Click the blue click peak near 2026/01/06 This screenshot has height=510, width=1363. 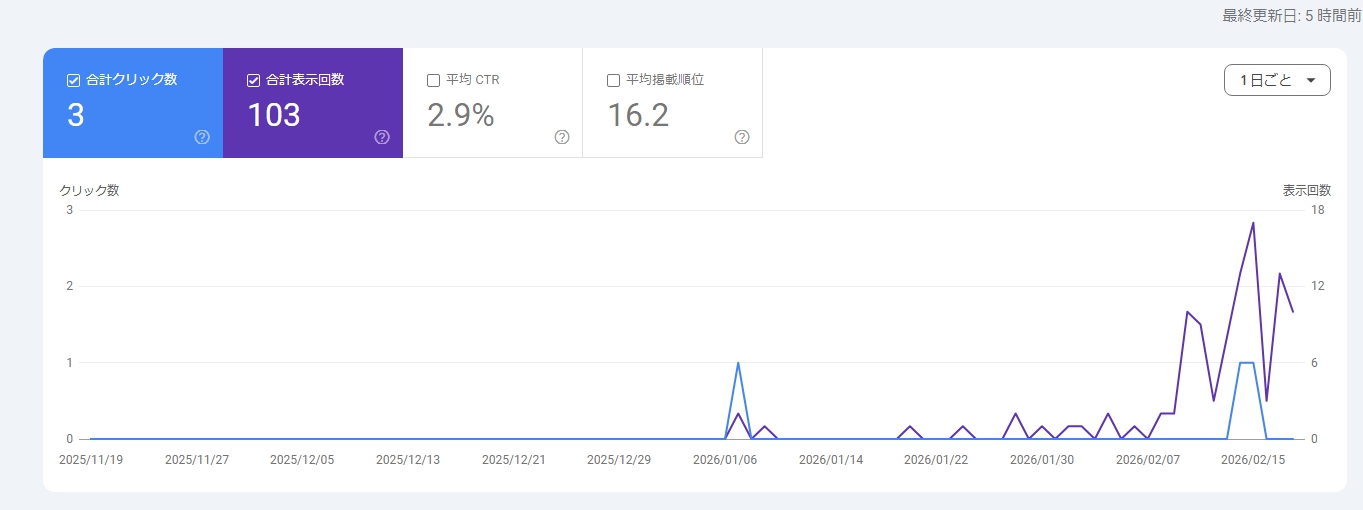click(738, 363)
